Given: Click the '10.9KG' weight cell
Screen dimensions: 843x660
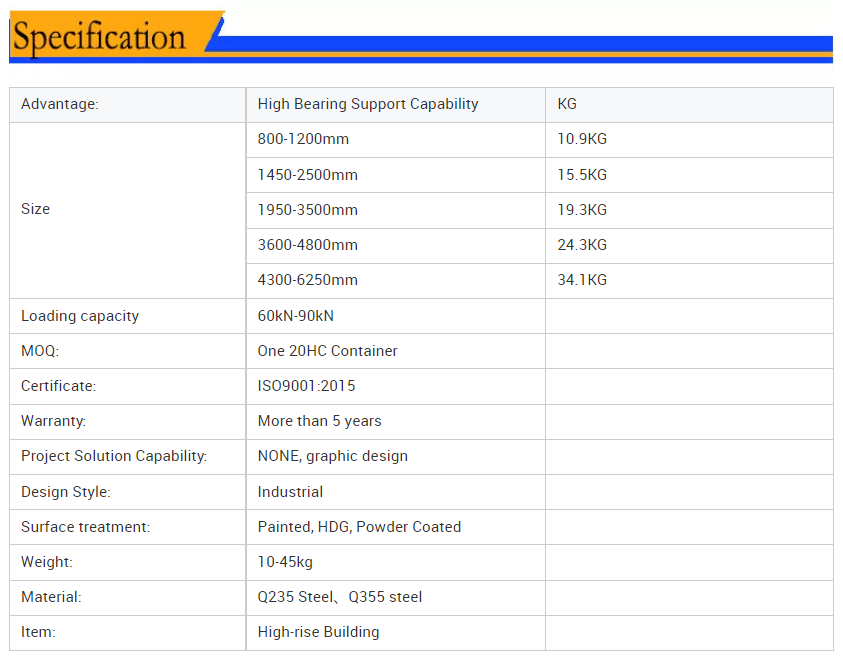Looking at the screenshot, I should (x=689, y=140).
